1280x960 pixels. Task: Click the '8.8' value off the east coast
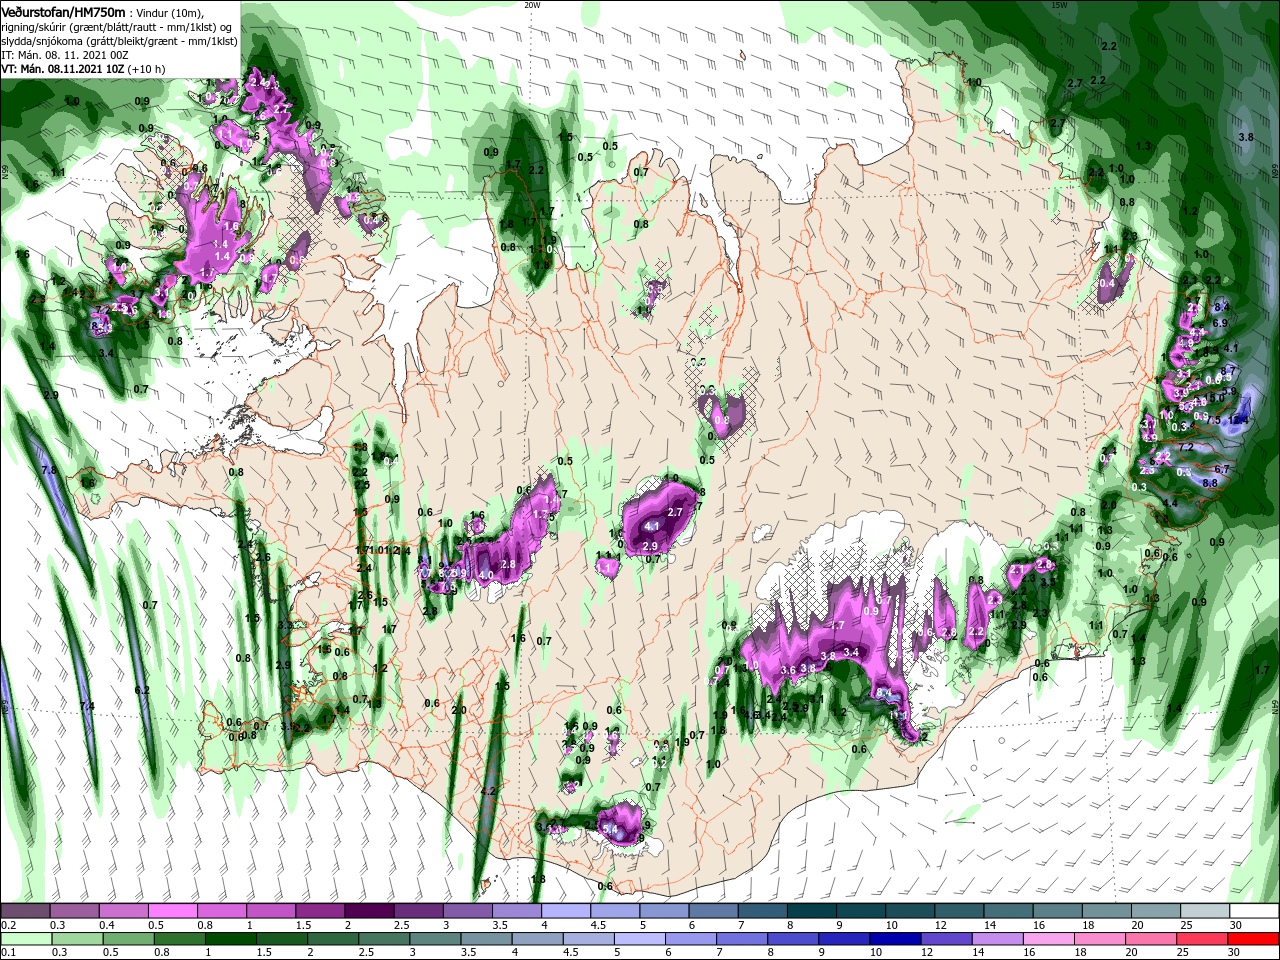click(1208, 482)
